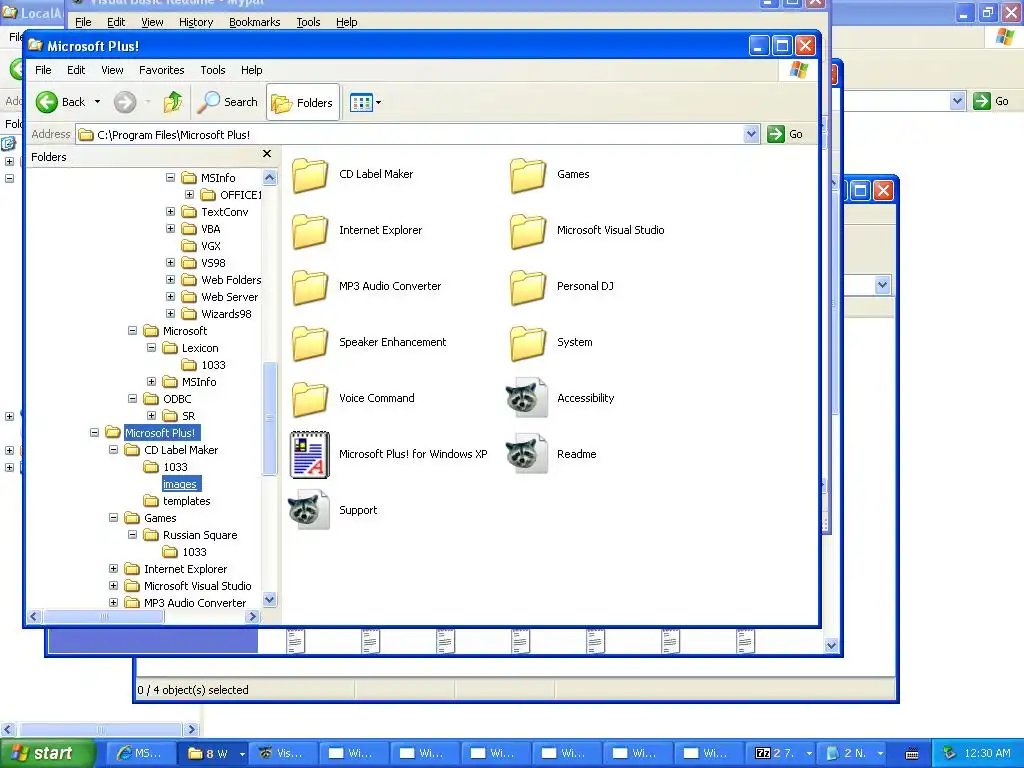Select the Readme raccoon file icon

(526, 454)
